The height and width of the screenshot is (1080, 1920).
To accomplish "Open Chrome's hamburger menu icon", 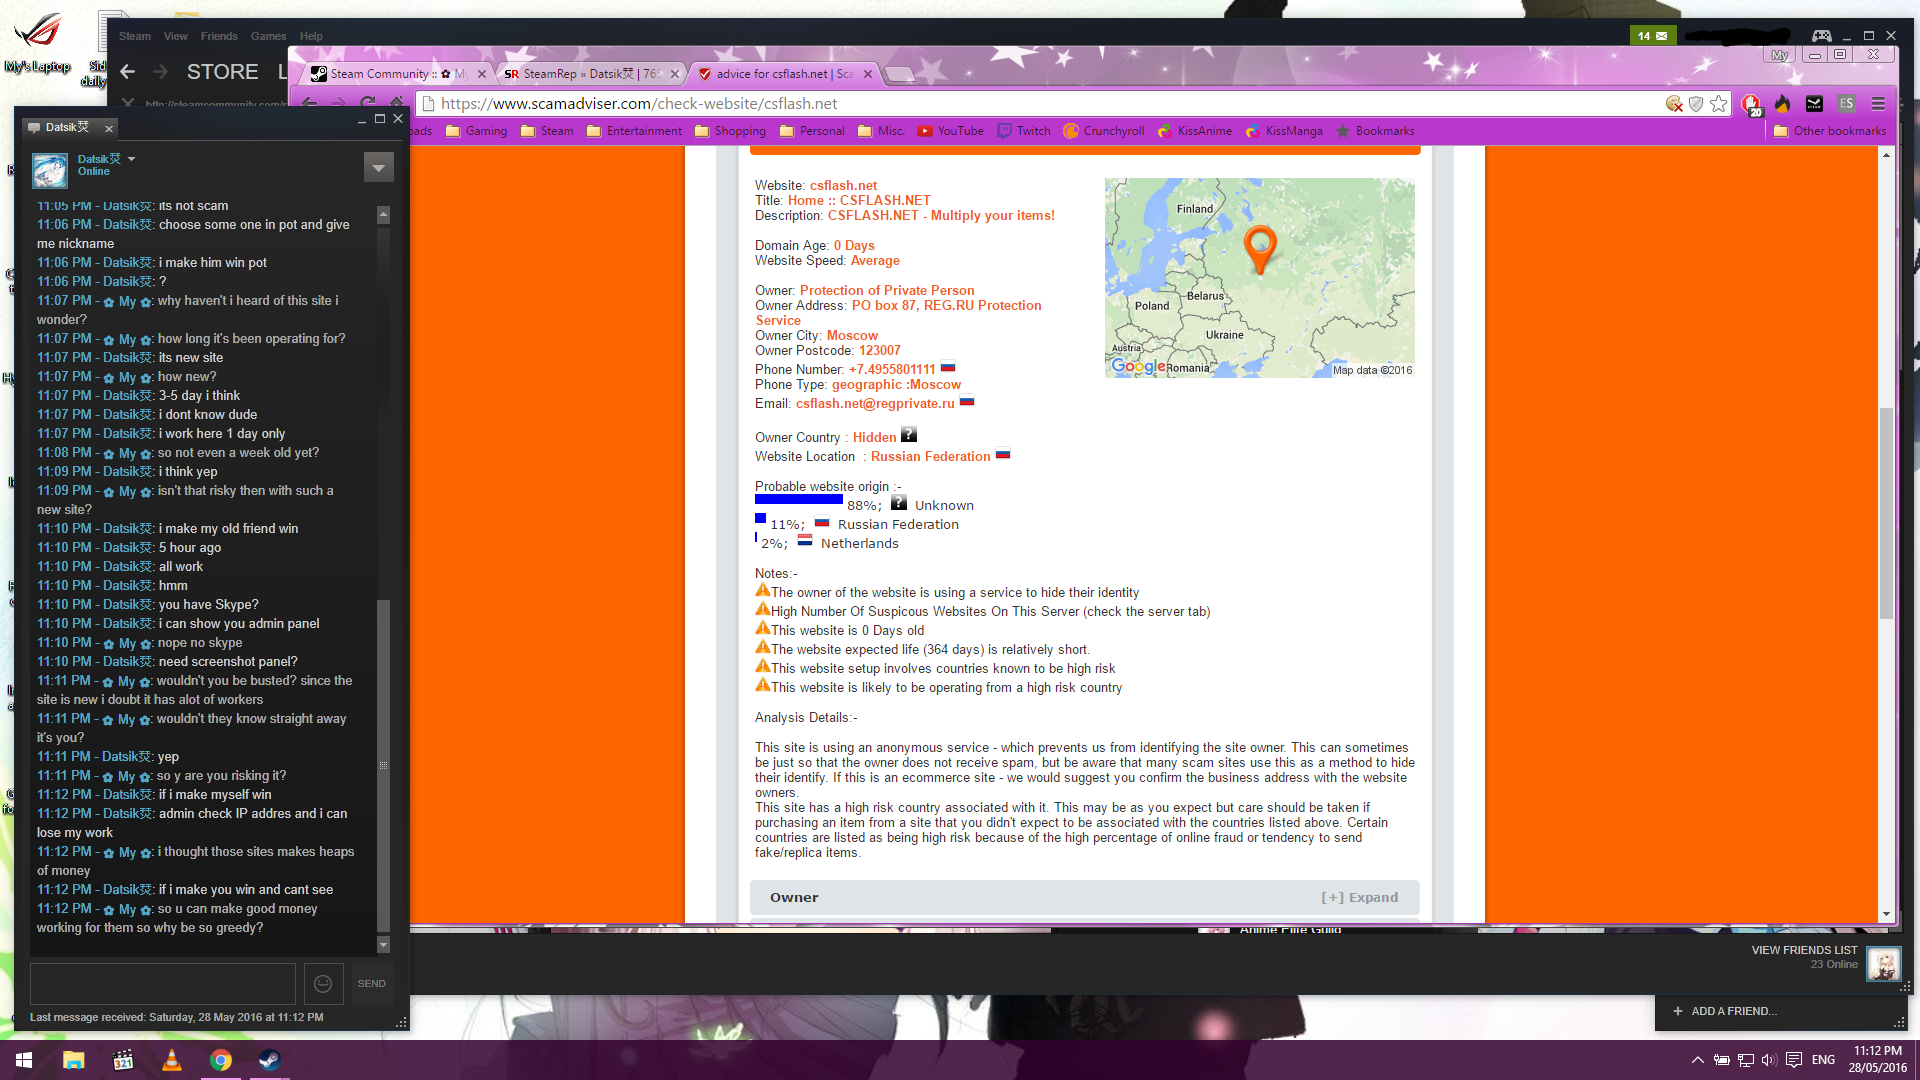I will 1878,104.
